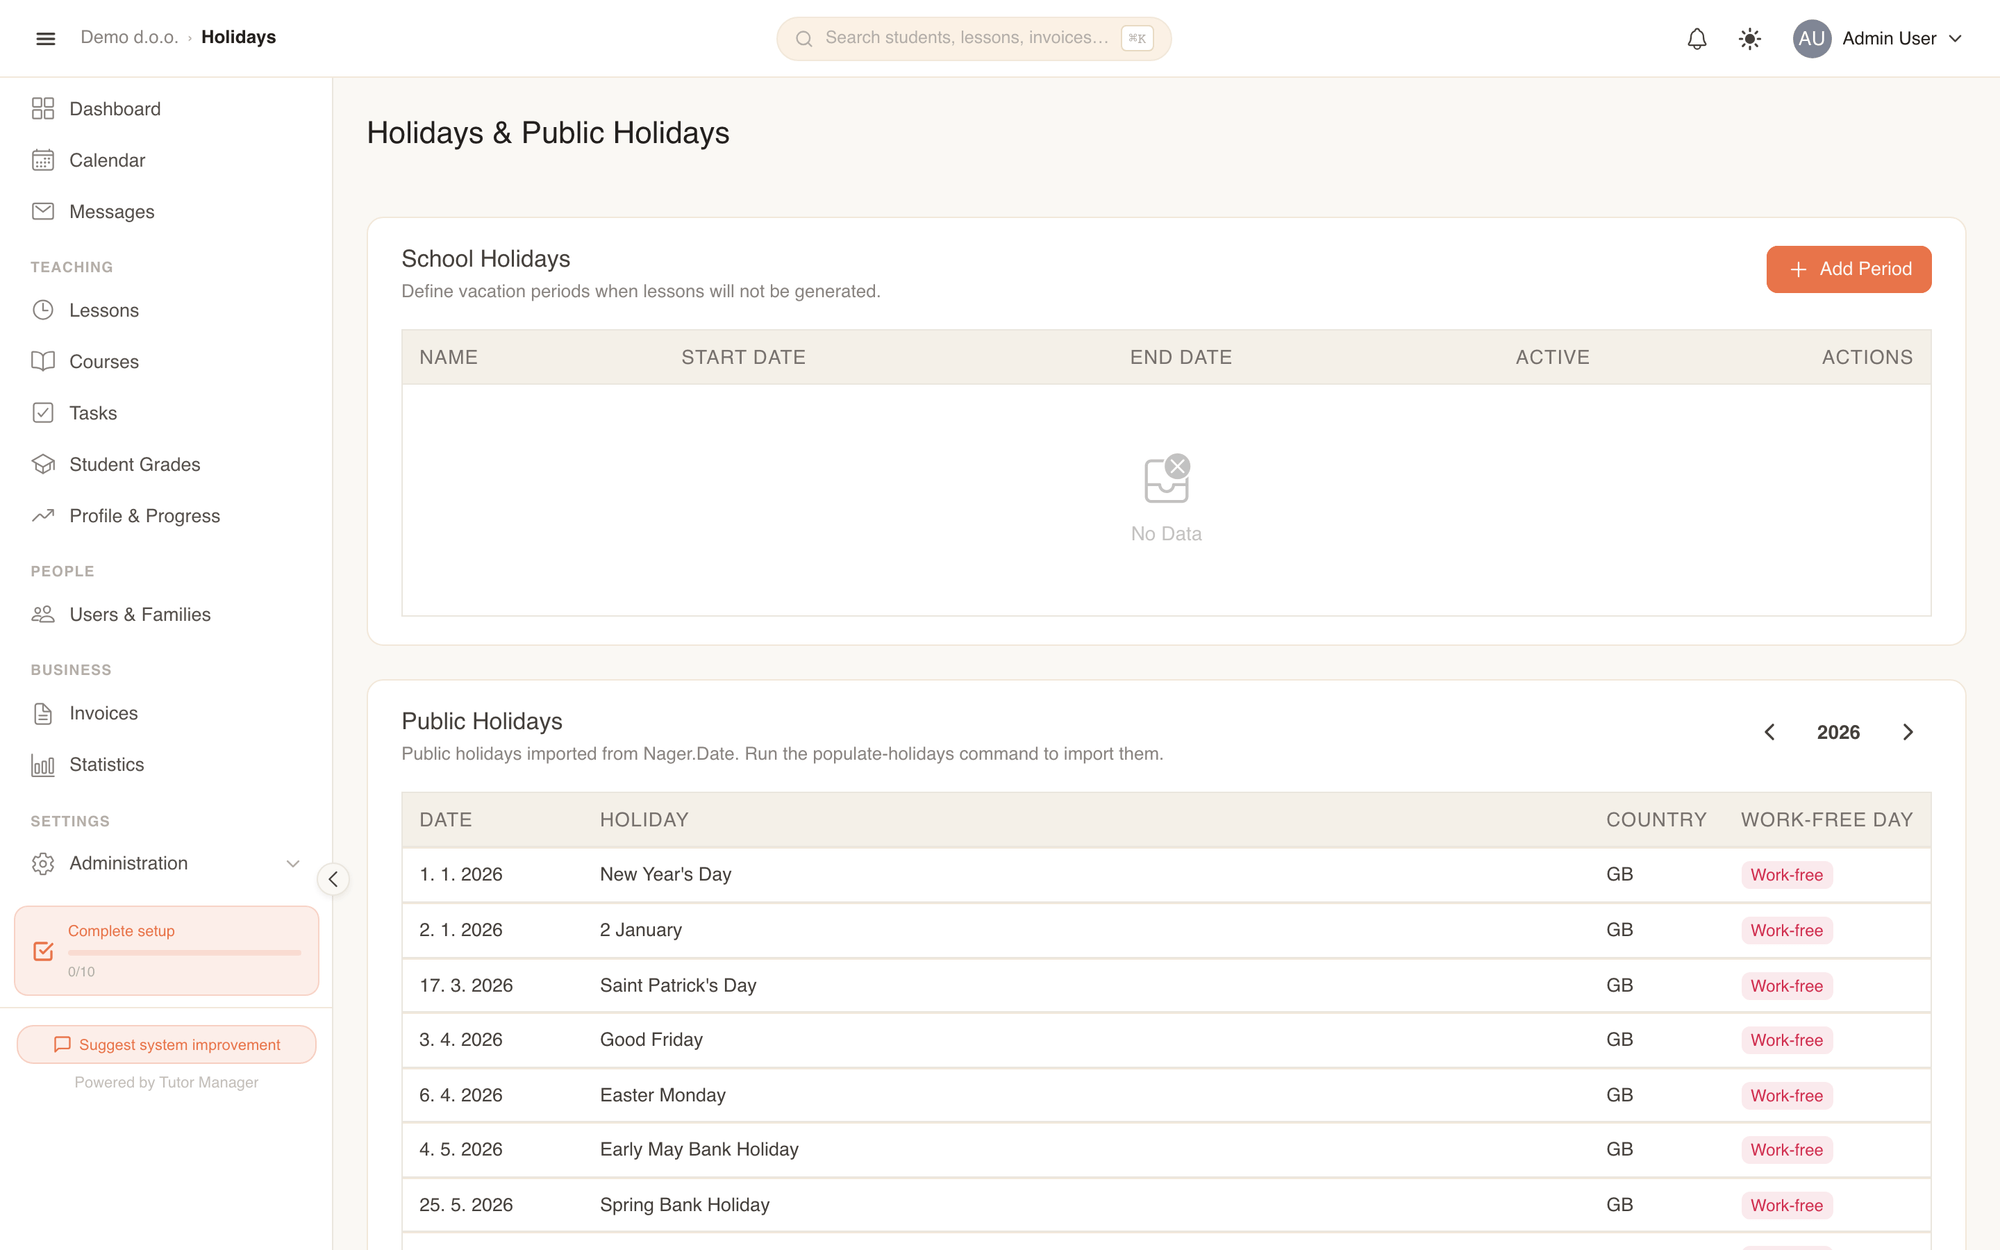
Task: Click the Invoices document icon
Action: click(x=43, y=713)
